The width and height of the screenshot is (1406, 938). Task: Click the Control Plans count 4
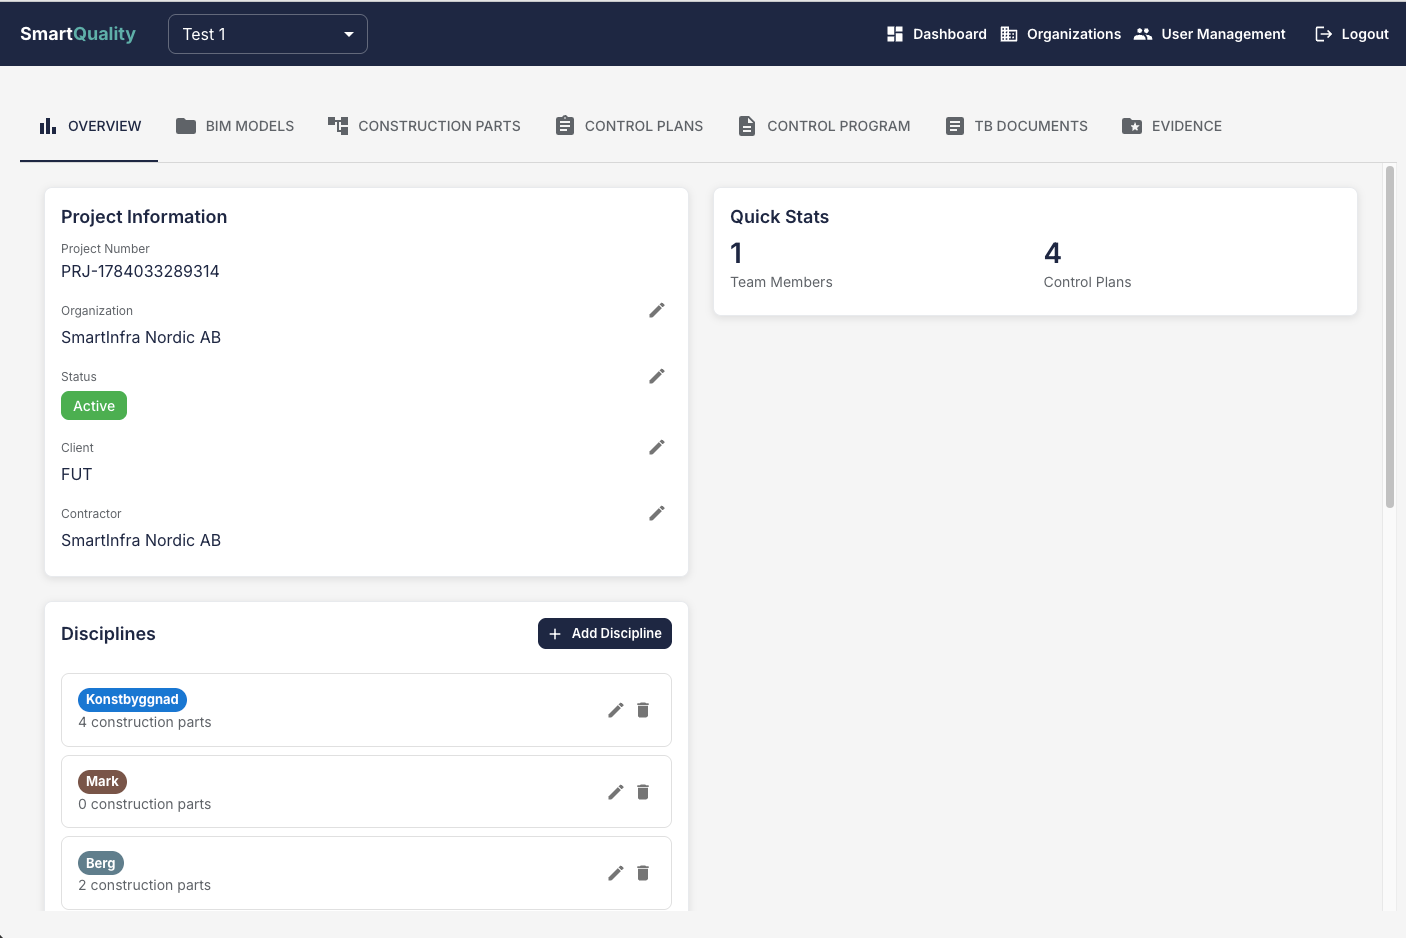1052,253
